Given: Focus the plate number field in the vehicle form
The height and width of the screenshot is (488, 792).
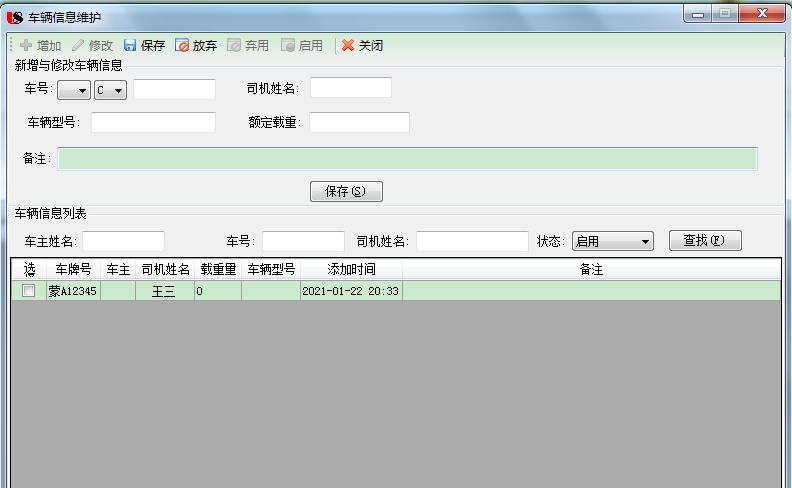Looking at the screenshot, I should click(174, 89).
